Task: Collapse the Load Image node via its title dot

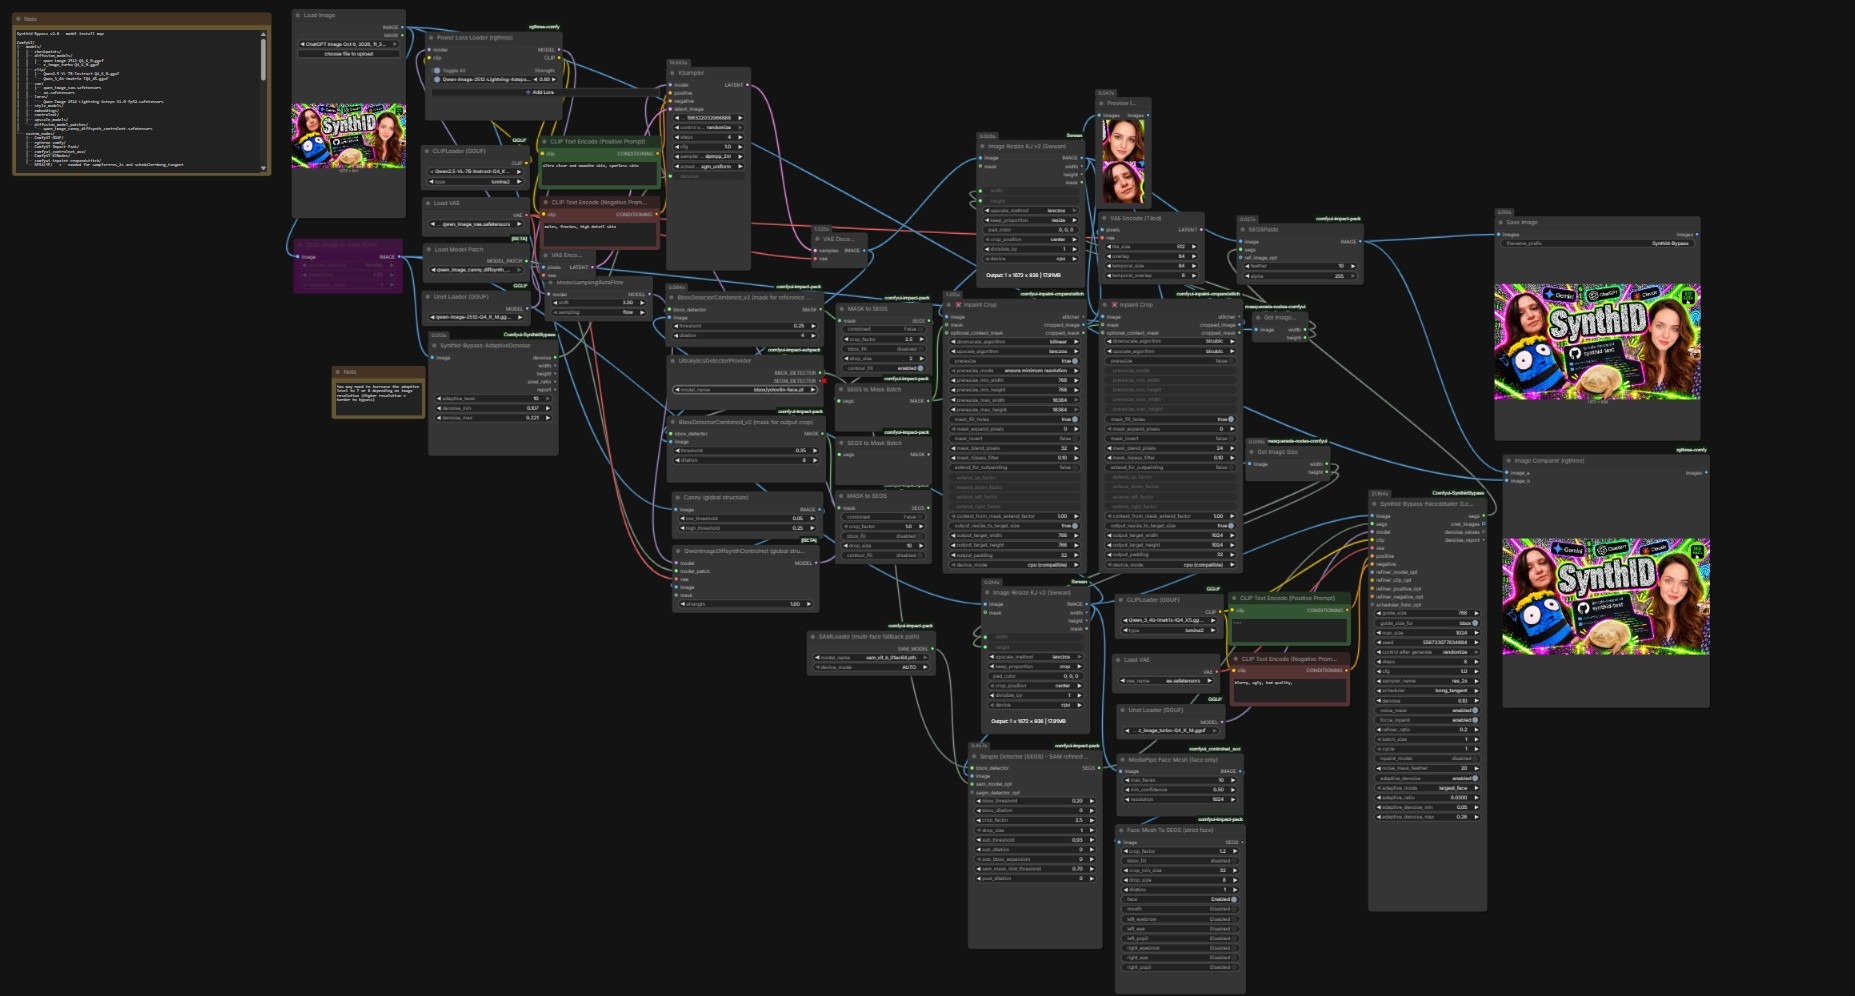Action: pos(298,15)
